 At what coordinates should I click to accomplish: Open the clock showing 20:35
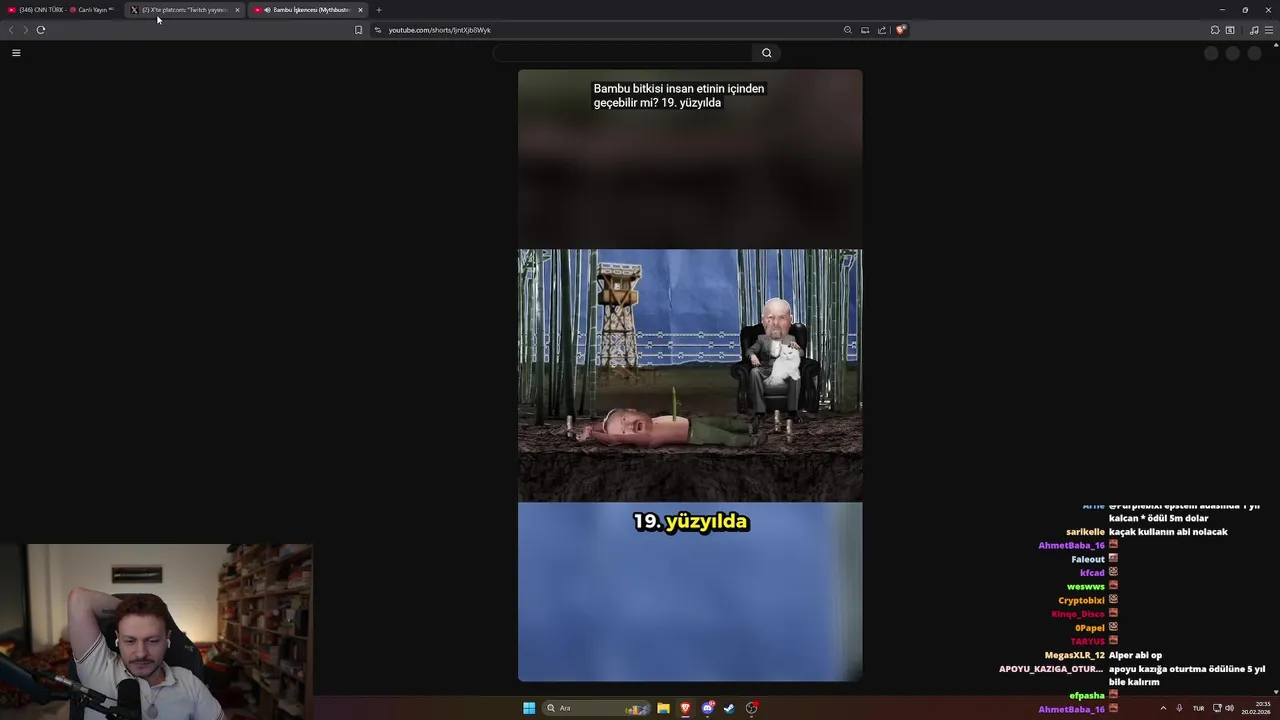click(1256, 708)
